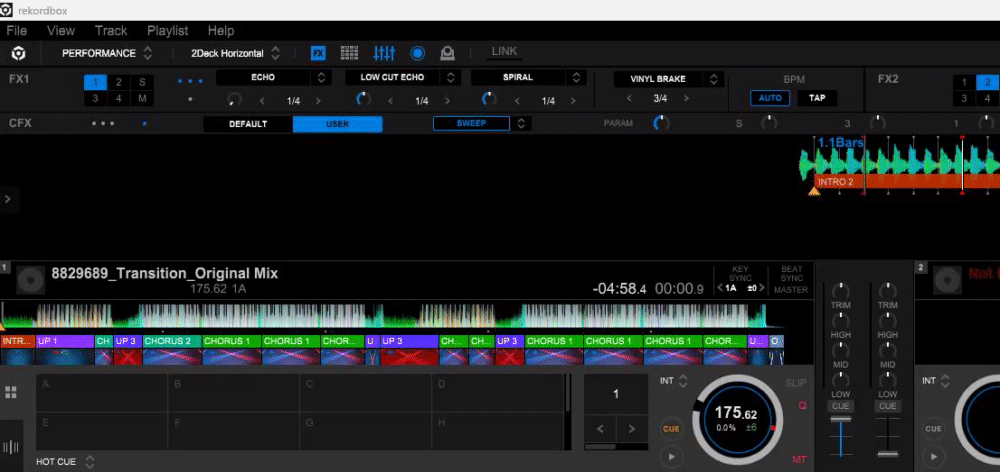
Task: Open the Help menu
Action: pos(221,31)
